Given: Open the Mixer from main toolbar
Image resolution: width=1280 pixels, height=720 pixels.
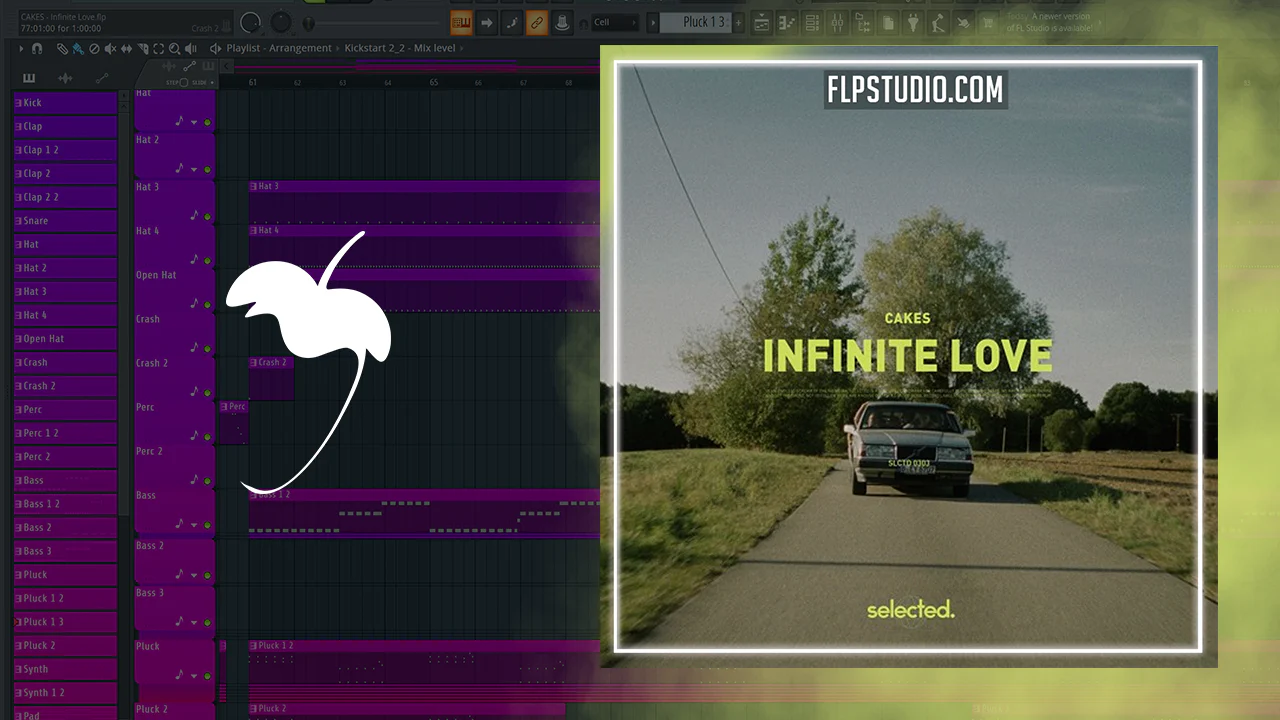Looking at the screenshot, I should (x=837, y=22).
